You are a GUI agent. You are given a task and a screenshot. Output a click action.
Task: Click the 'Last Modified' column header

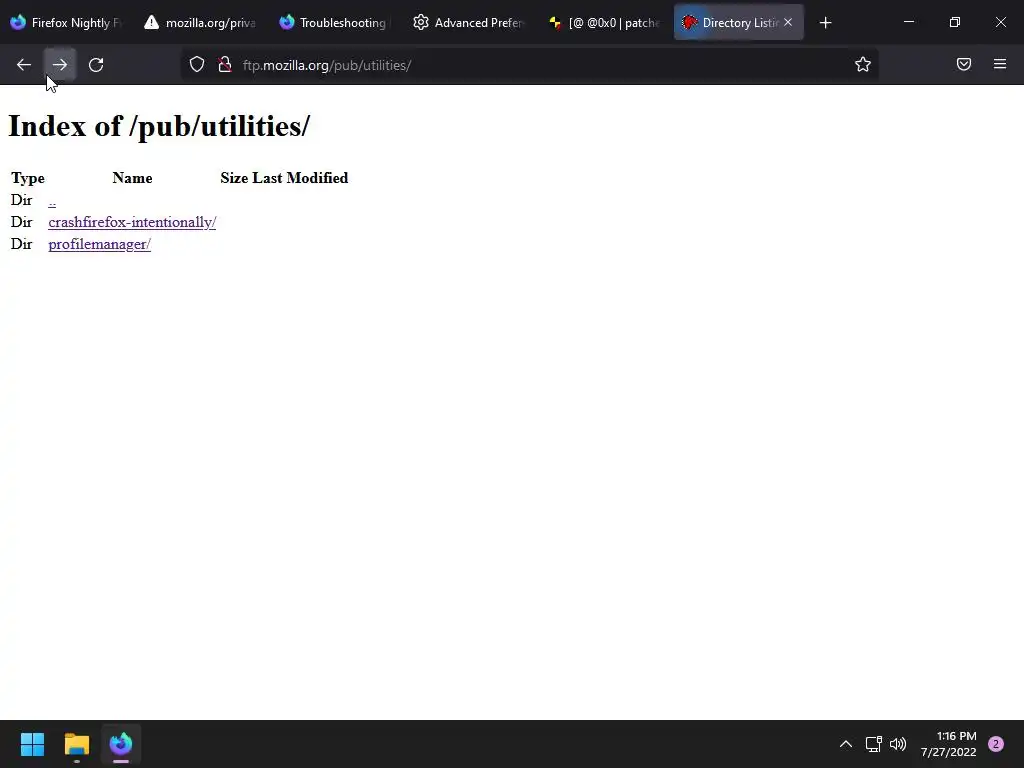pos(300,178)
